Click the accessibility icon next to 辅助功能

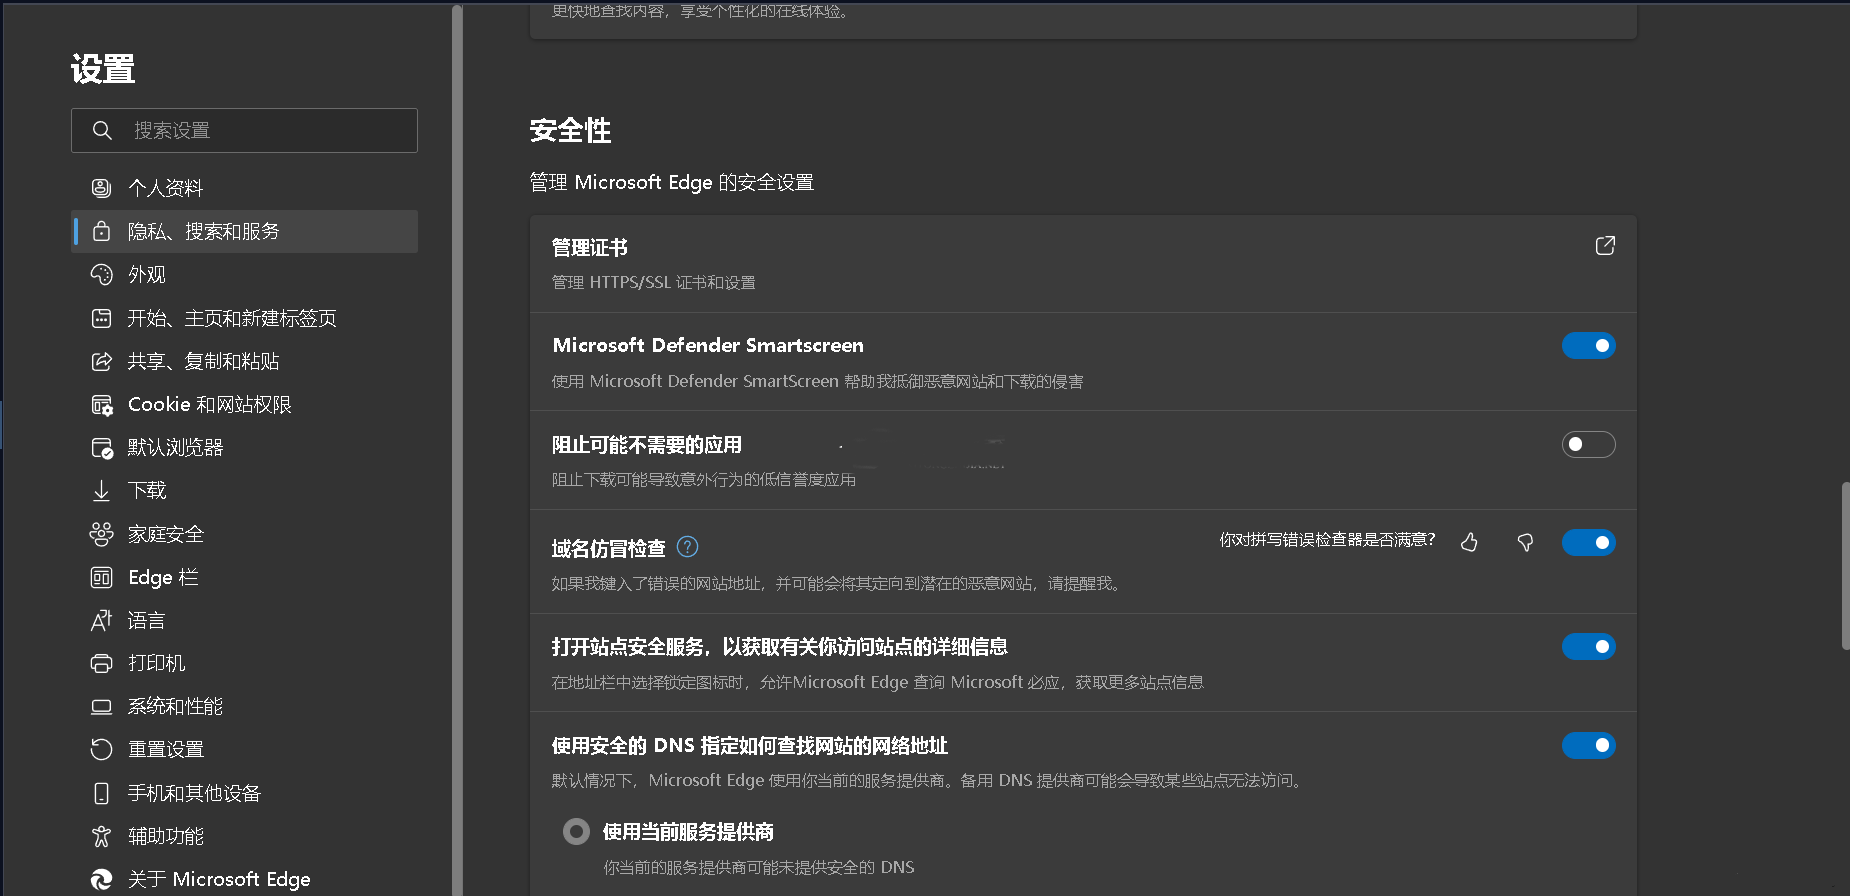pos(101,836)
